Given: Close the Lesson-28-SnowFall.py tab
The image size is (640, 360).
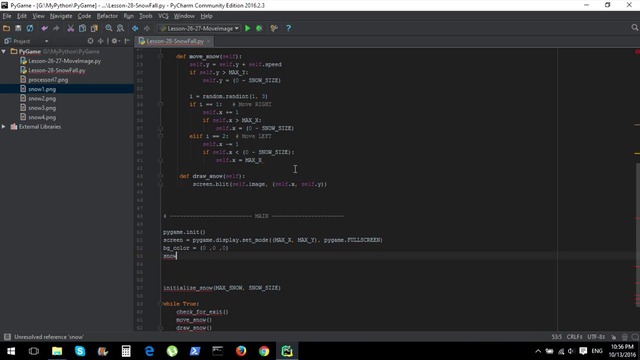Looking at the screenshot, I should coord(209,41).
